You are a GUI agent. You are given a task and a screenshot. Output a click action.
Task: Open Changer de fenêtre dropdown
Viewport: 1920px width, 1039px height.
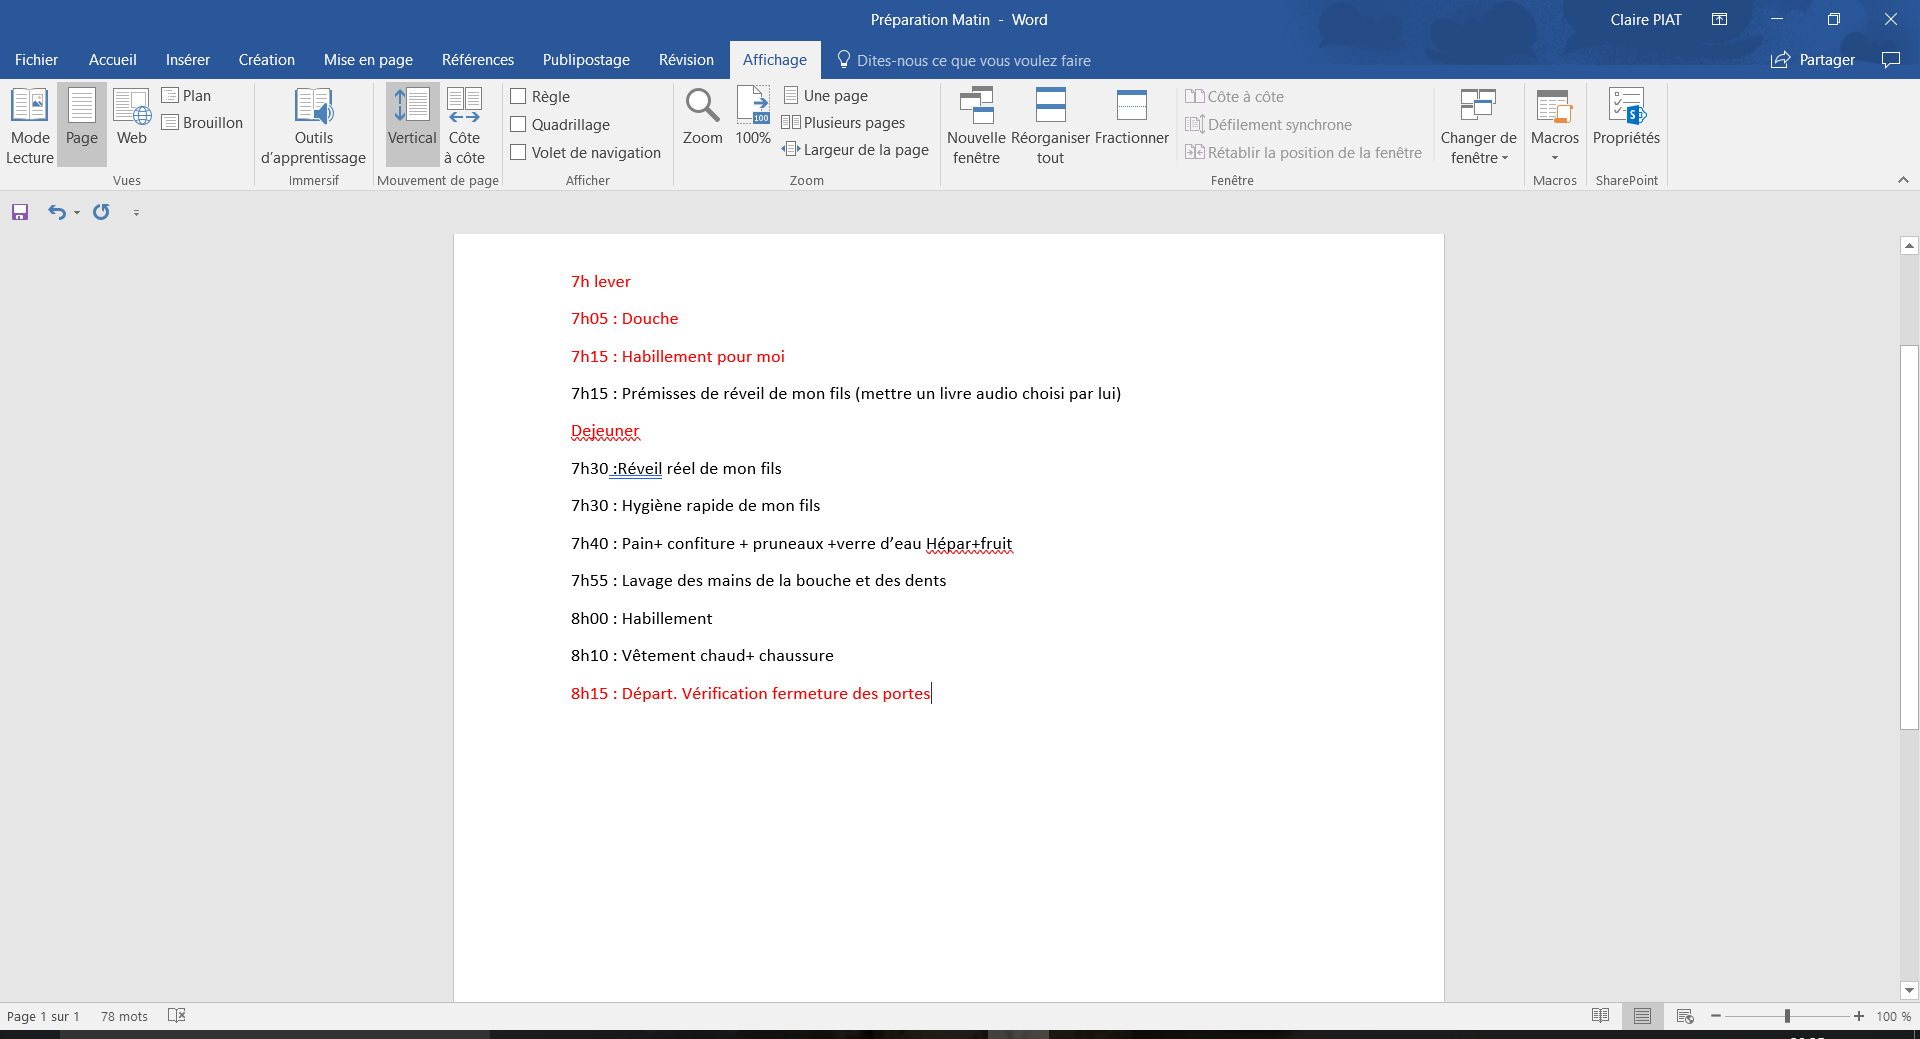coord(1478,125)
